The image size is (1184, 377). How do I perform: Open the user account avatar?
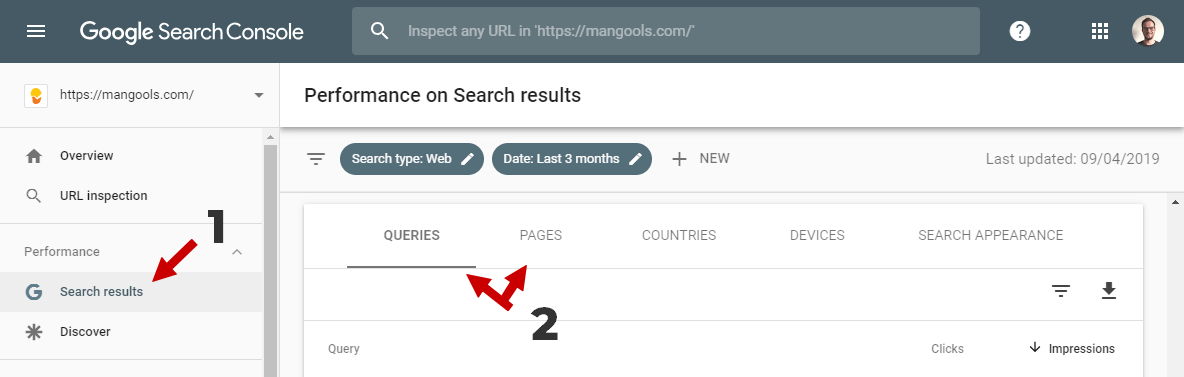[x=1148, y=31]
